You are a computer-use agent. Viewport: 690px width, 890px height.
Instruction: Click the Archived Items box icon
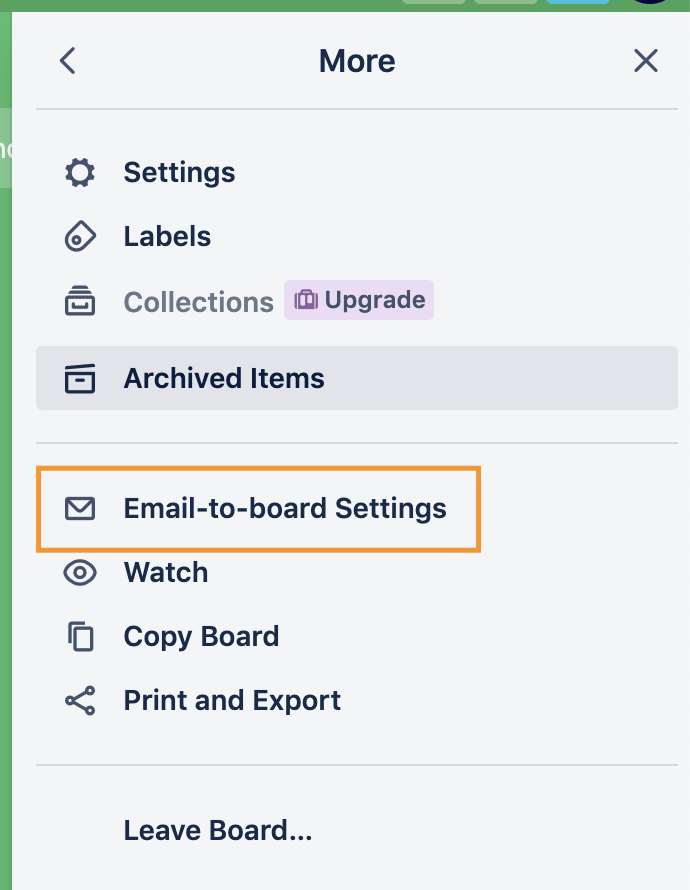click(80, 379)
